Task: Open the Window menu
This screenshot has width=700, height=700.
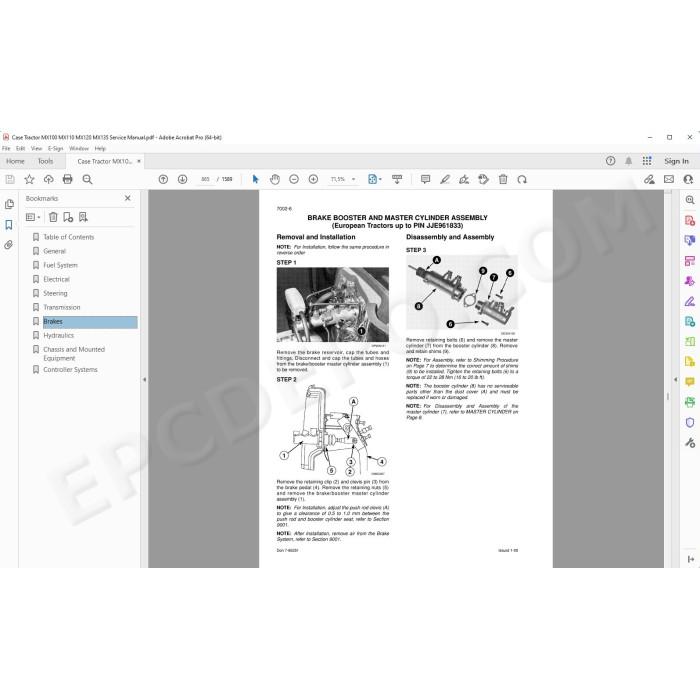Action: click(x=79, y=149)
